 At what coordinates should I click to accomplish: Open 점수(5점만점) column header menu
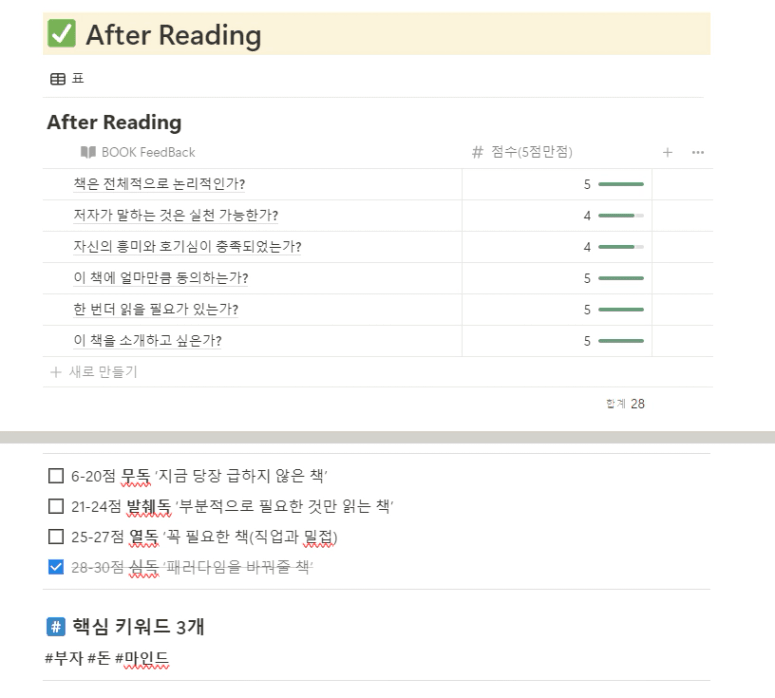[x=522, y=152]
